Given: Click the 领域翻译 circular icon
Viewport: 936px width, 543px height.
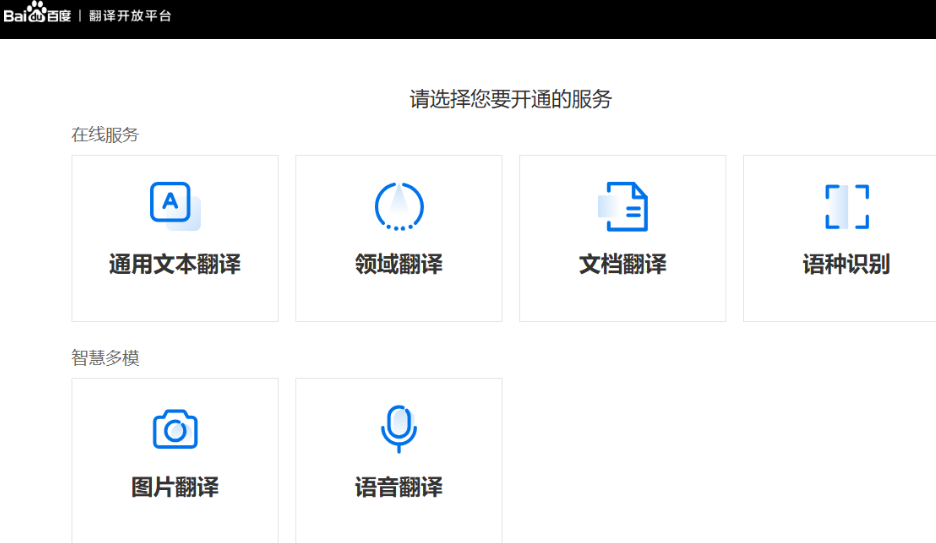Looking at the screenshot, I should point(399,206).
